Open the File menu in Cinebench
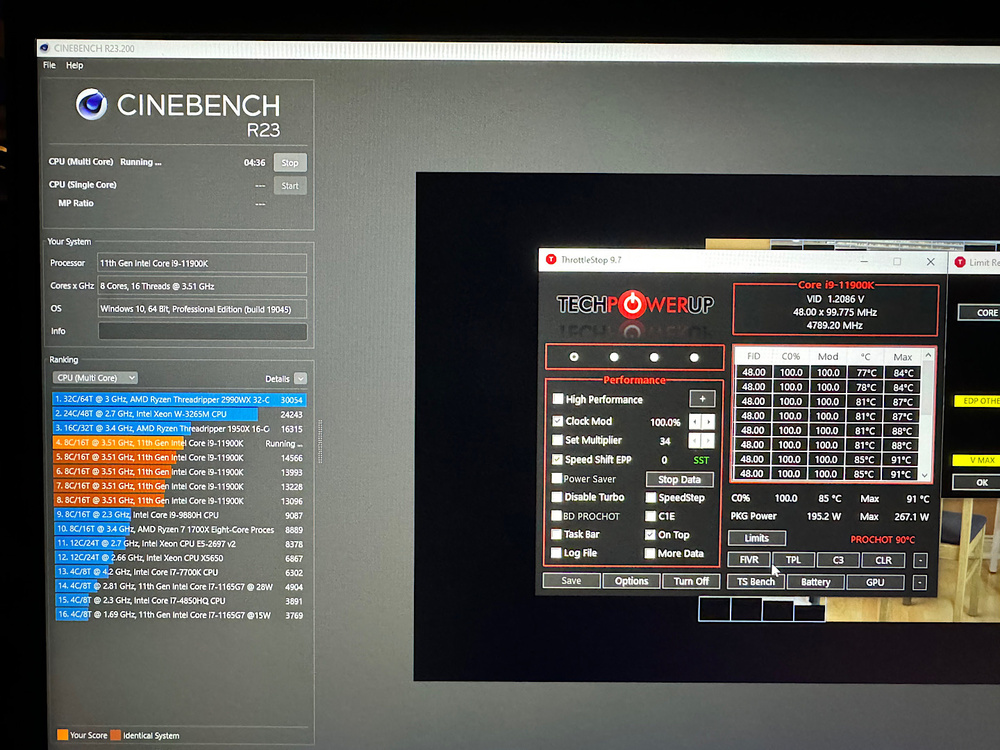 coord(49,66)
